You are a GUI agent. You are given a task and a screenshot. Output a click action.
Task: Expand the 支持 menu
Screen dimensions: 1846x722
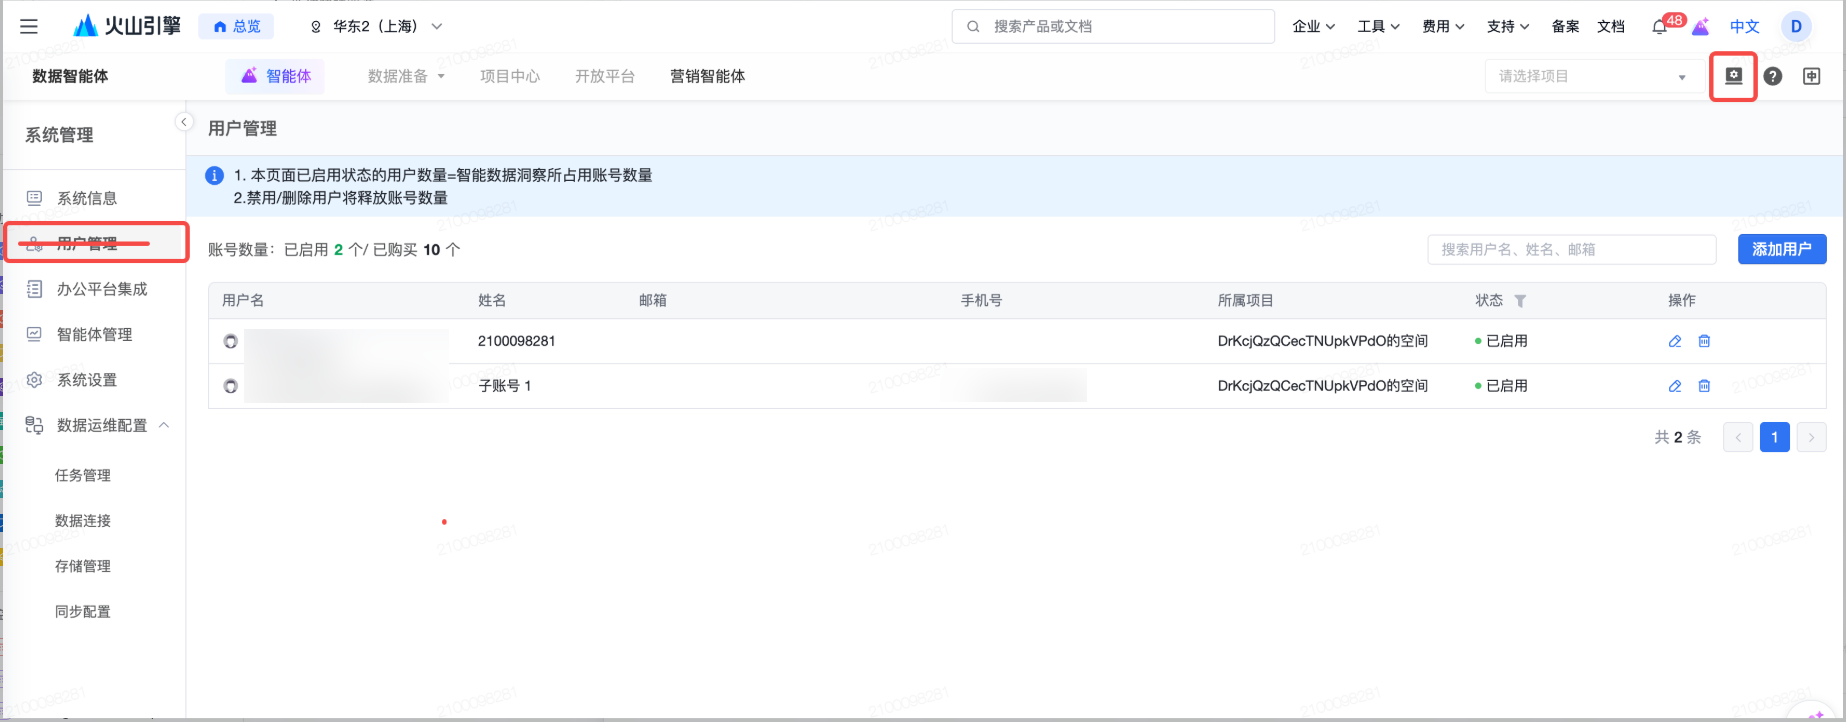[x=1509, y=27]
